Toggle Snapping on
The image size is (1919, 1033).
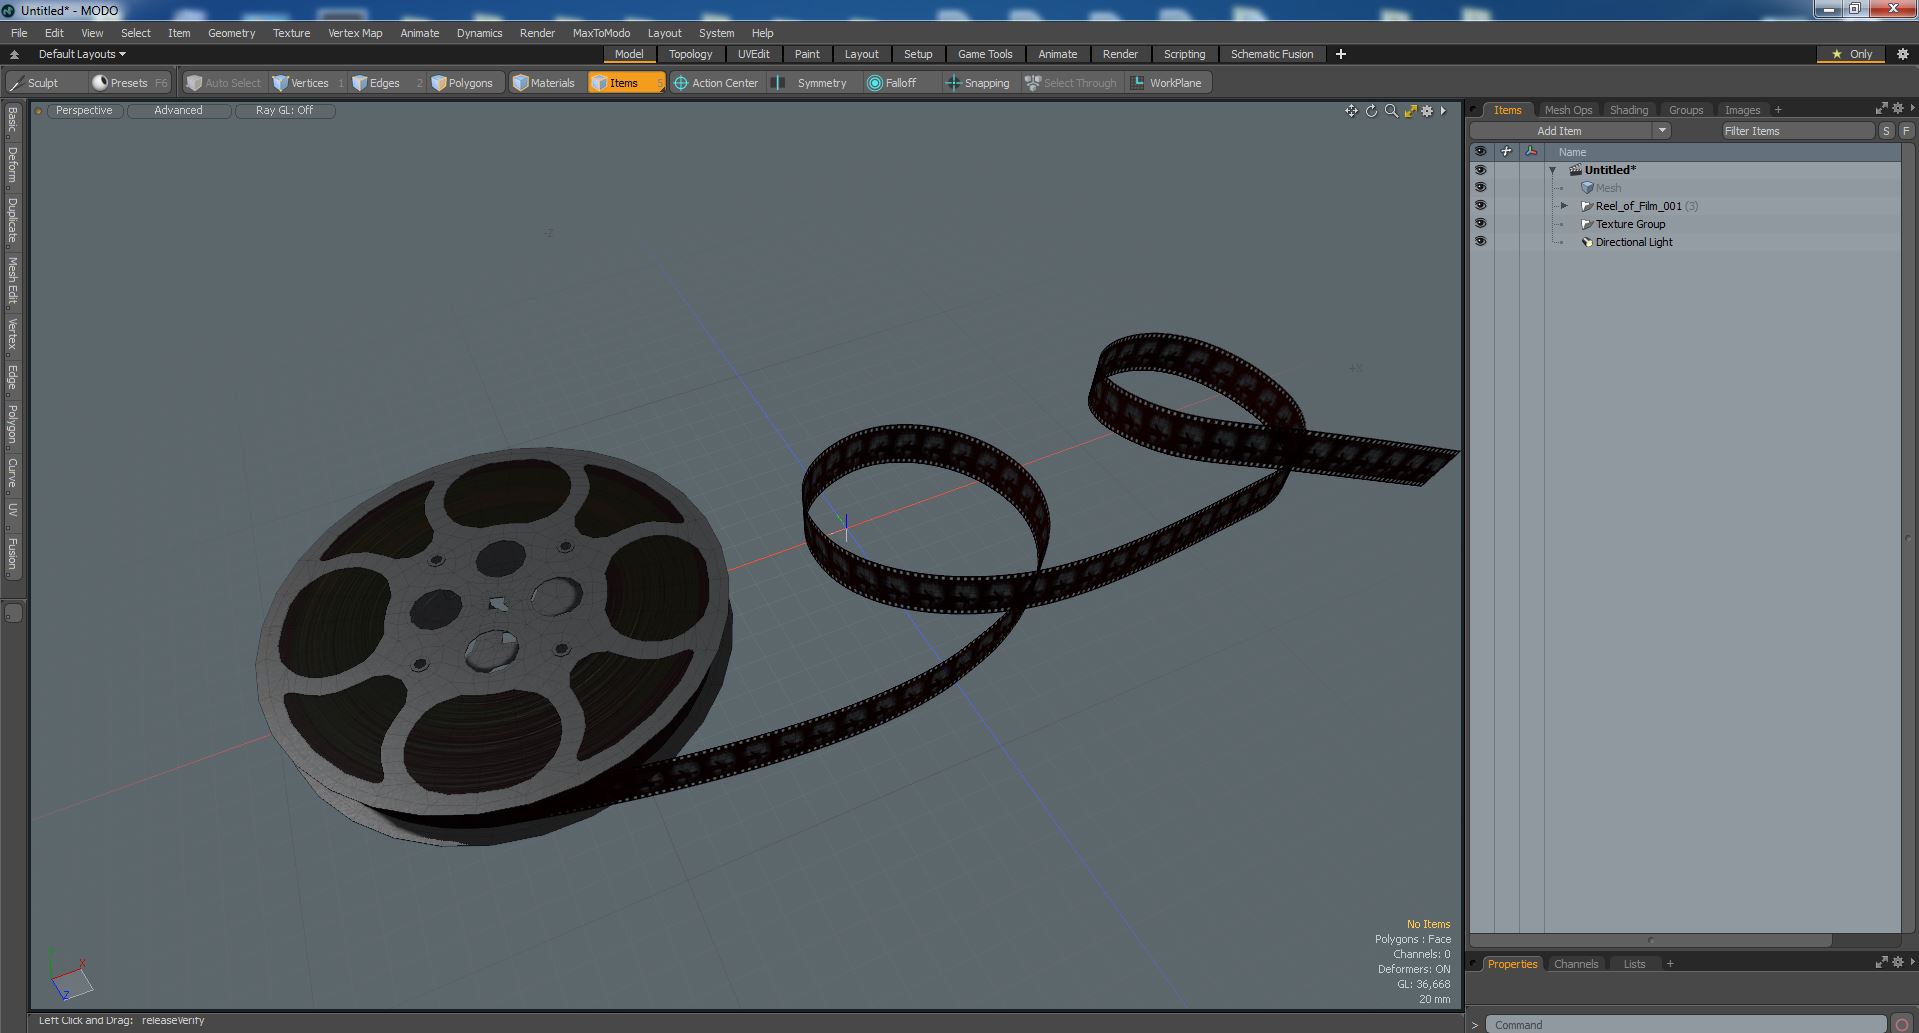pos(978,83)
